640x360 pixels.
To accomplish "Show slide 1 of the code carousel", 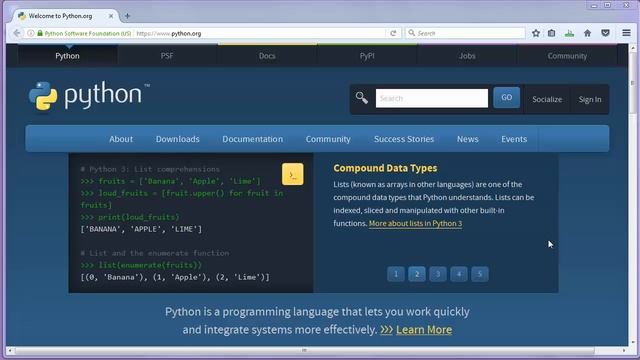I will [x=396, y=274].
